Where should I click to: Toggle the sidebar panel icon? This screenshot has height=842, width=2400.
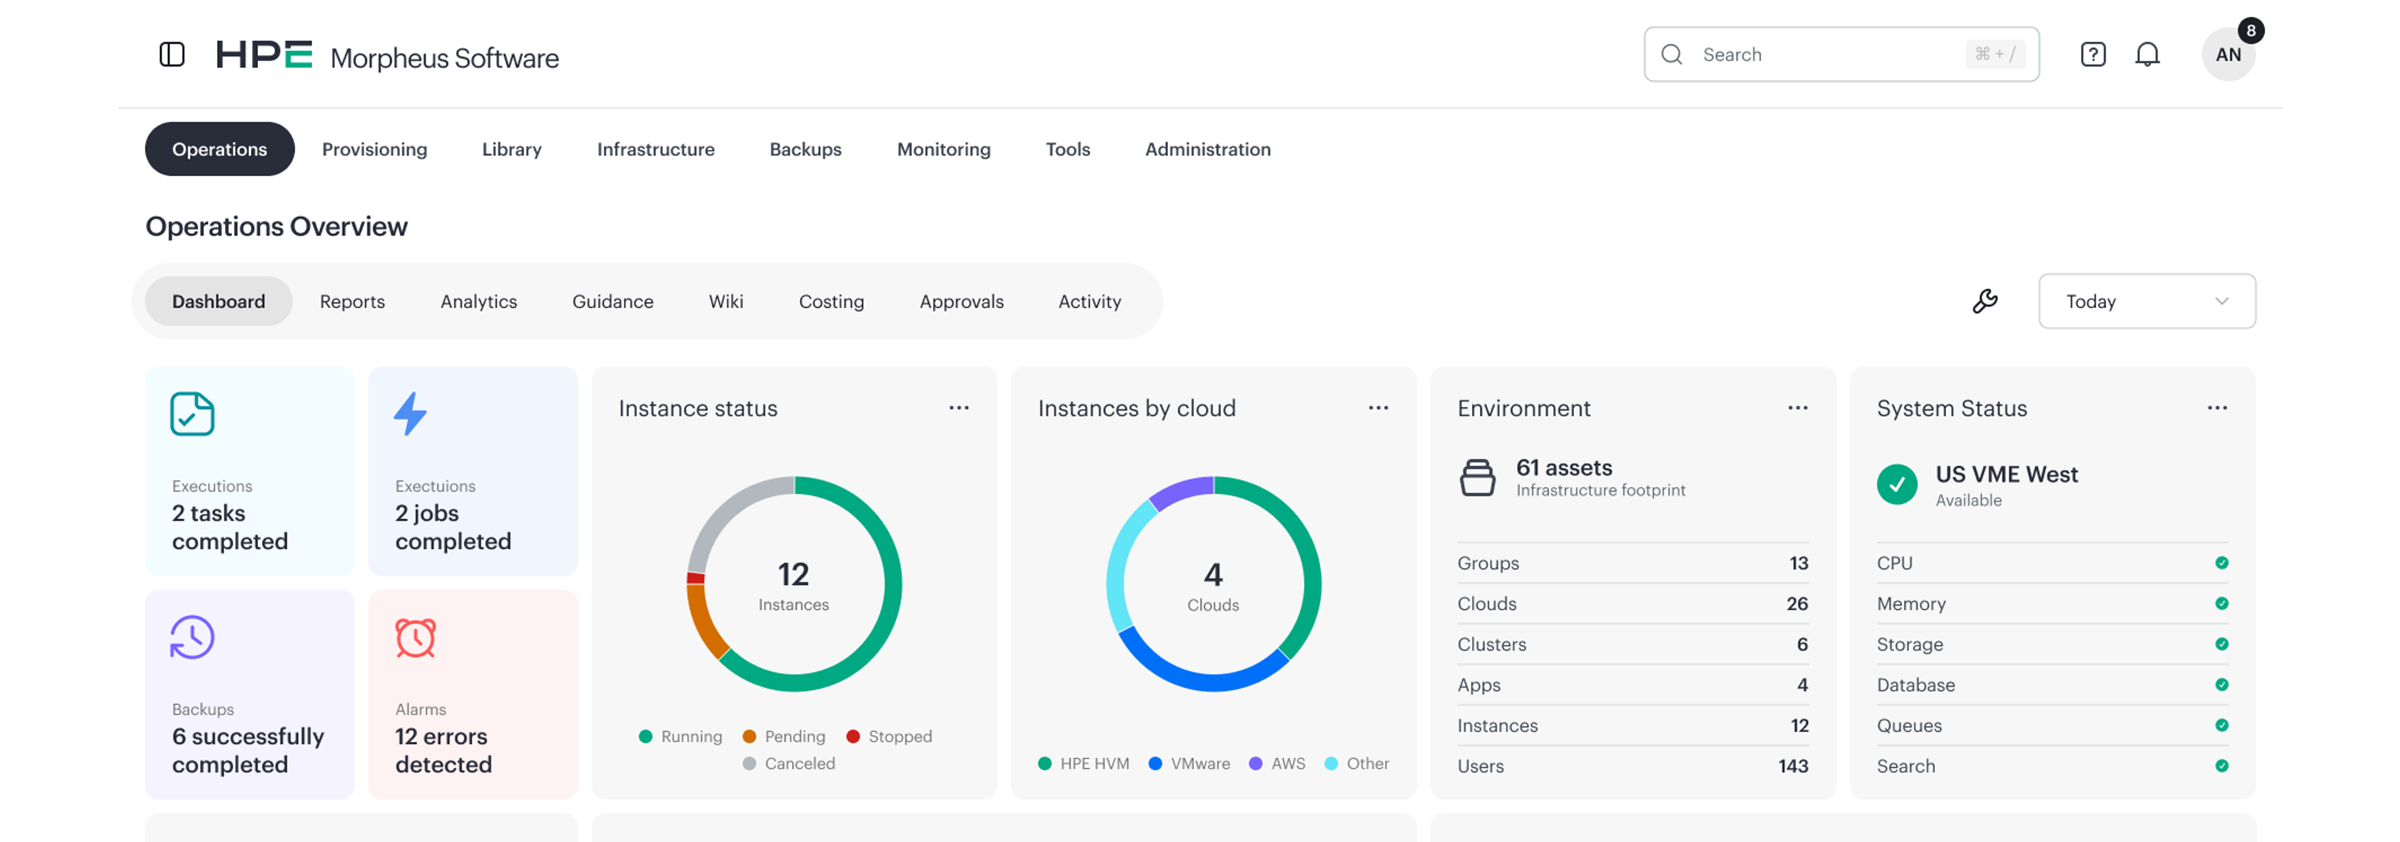tap(172, 54)
